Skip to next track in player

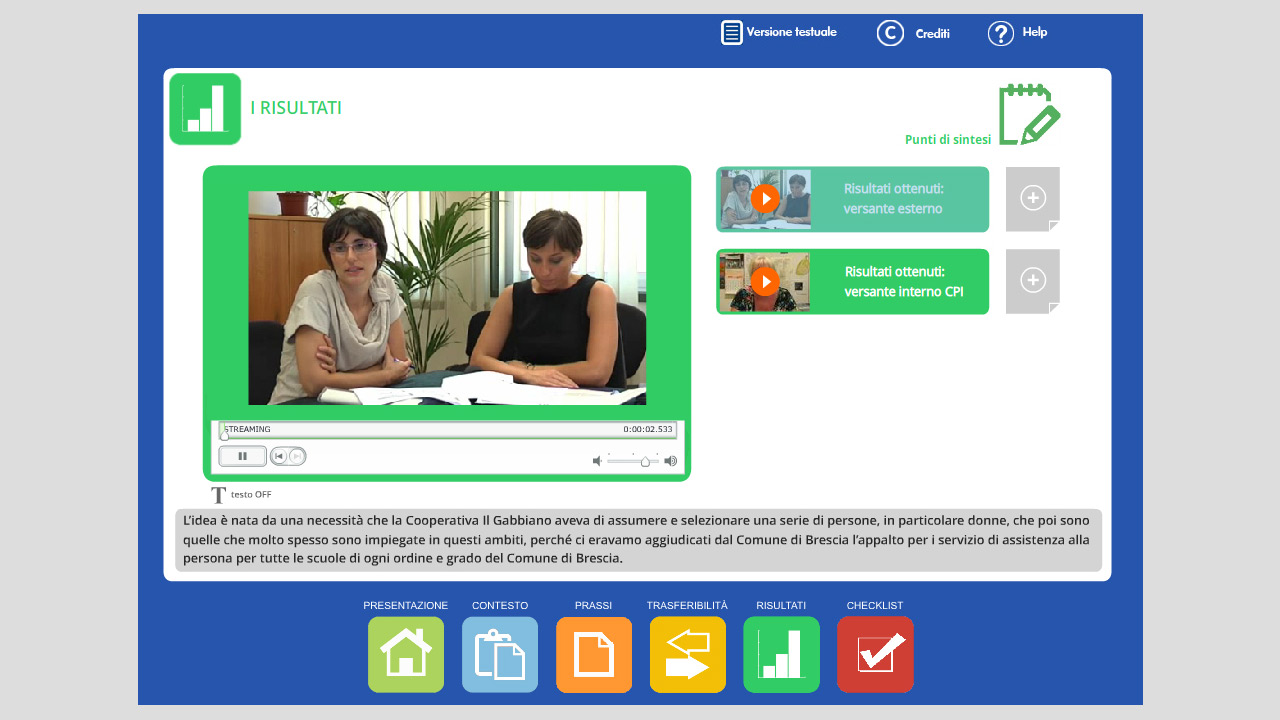[296, 456]
